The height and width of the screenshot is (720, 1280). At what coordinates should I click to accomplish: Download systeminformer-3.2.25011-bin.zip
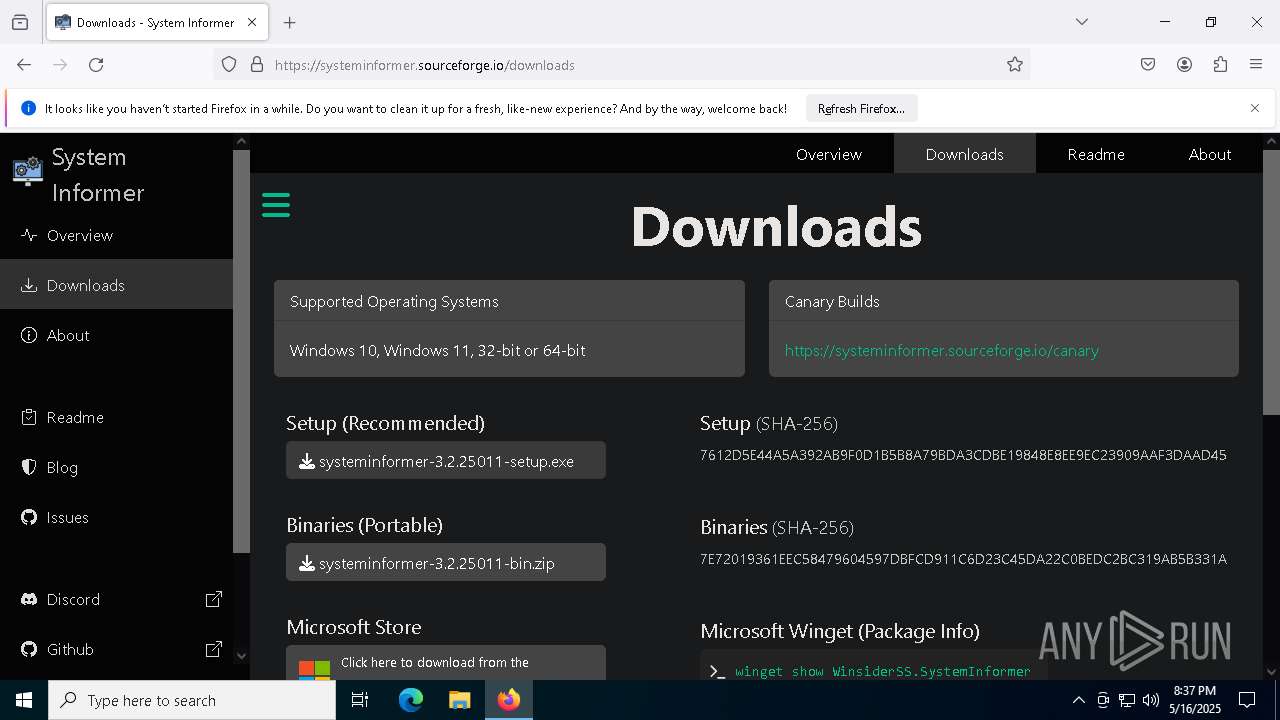446,562
